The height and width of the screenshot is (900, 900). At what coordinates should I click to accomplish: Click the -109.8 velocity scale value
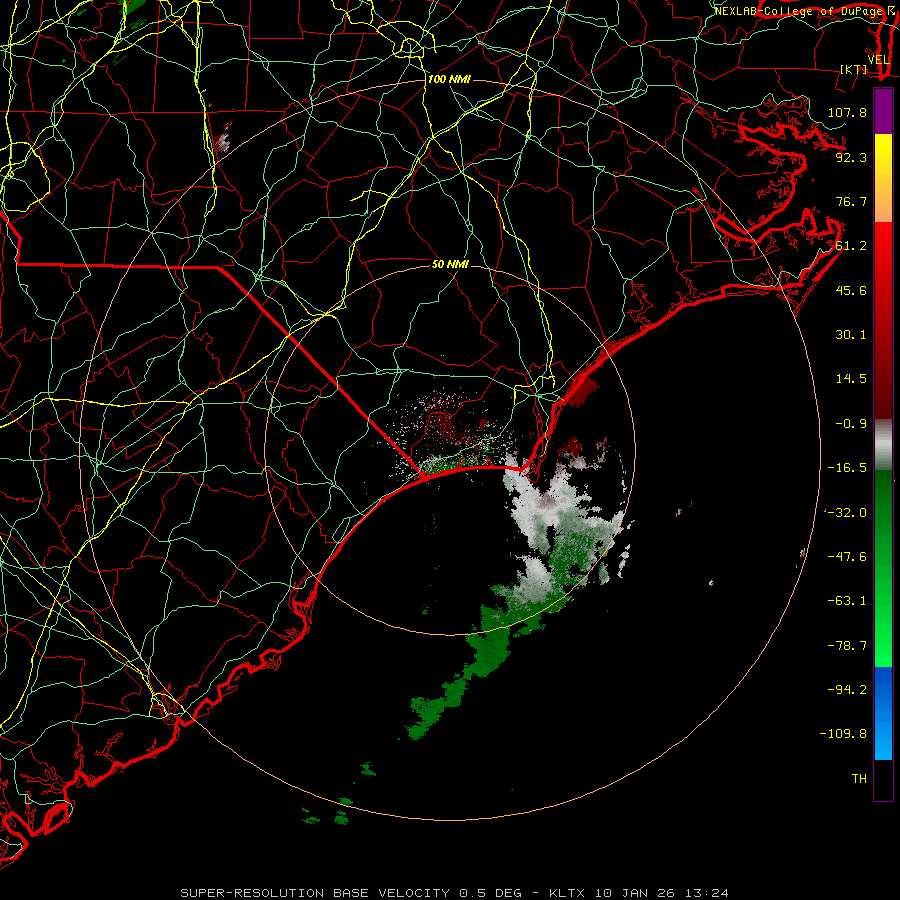tap(844, 734)
